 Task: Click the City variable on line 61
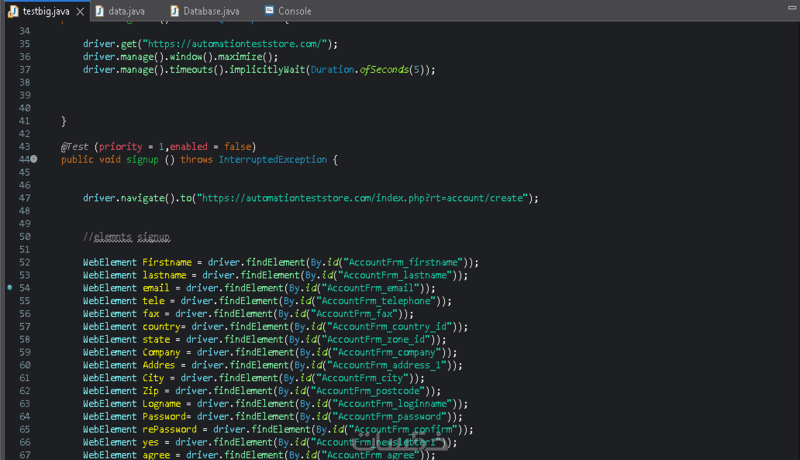pos(153,378)
